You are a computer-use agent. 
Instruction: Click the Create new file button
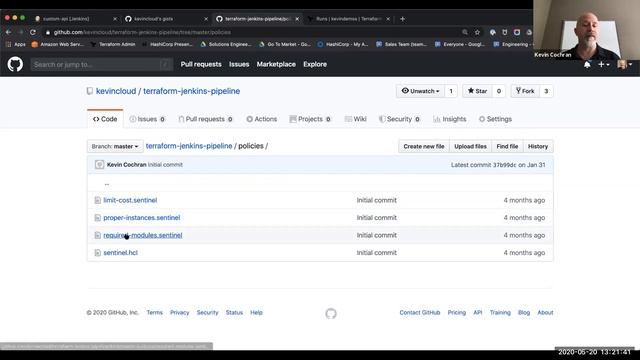tap(424, 146)
